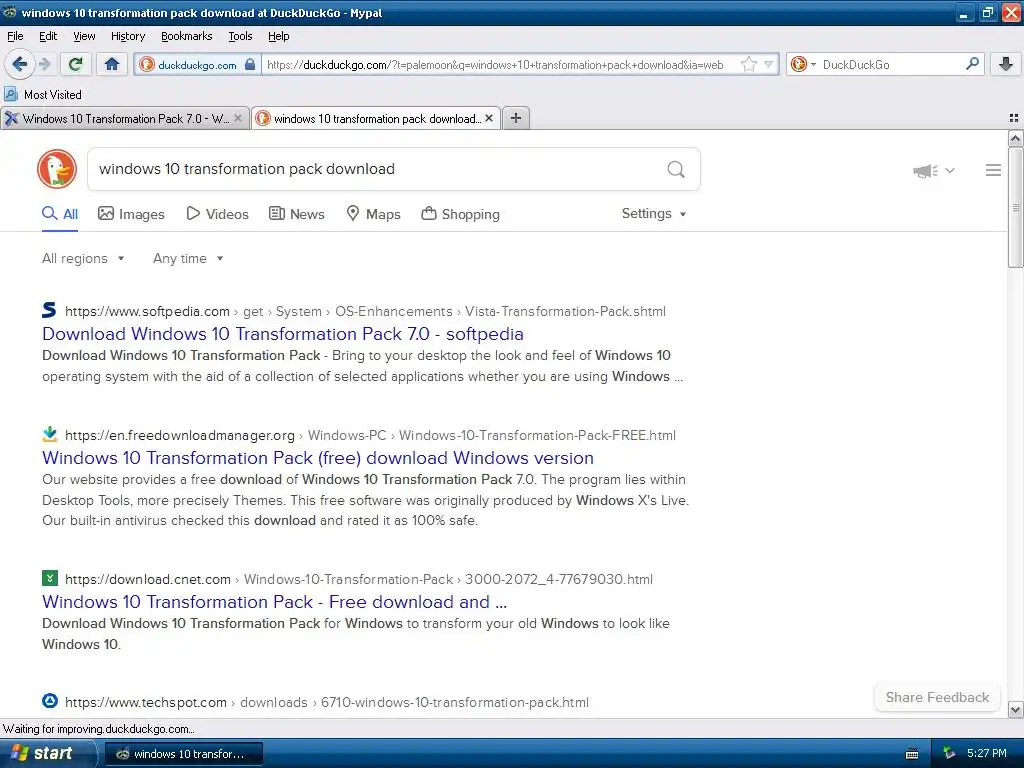Open the Bookmarks menu
Image resolution: width=1024 pixels, height=768 pixels.
click(187, 36)
